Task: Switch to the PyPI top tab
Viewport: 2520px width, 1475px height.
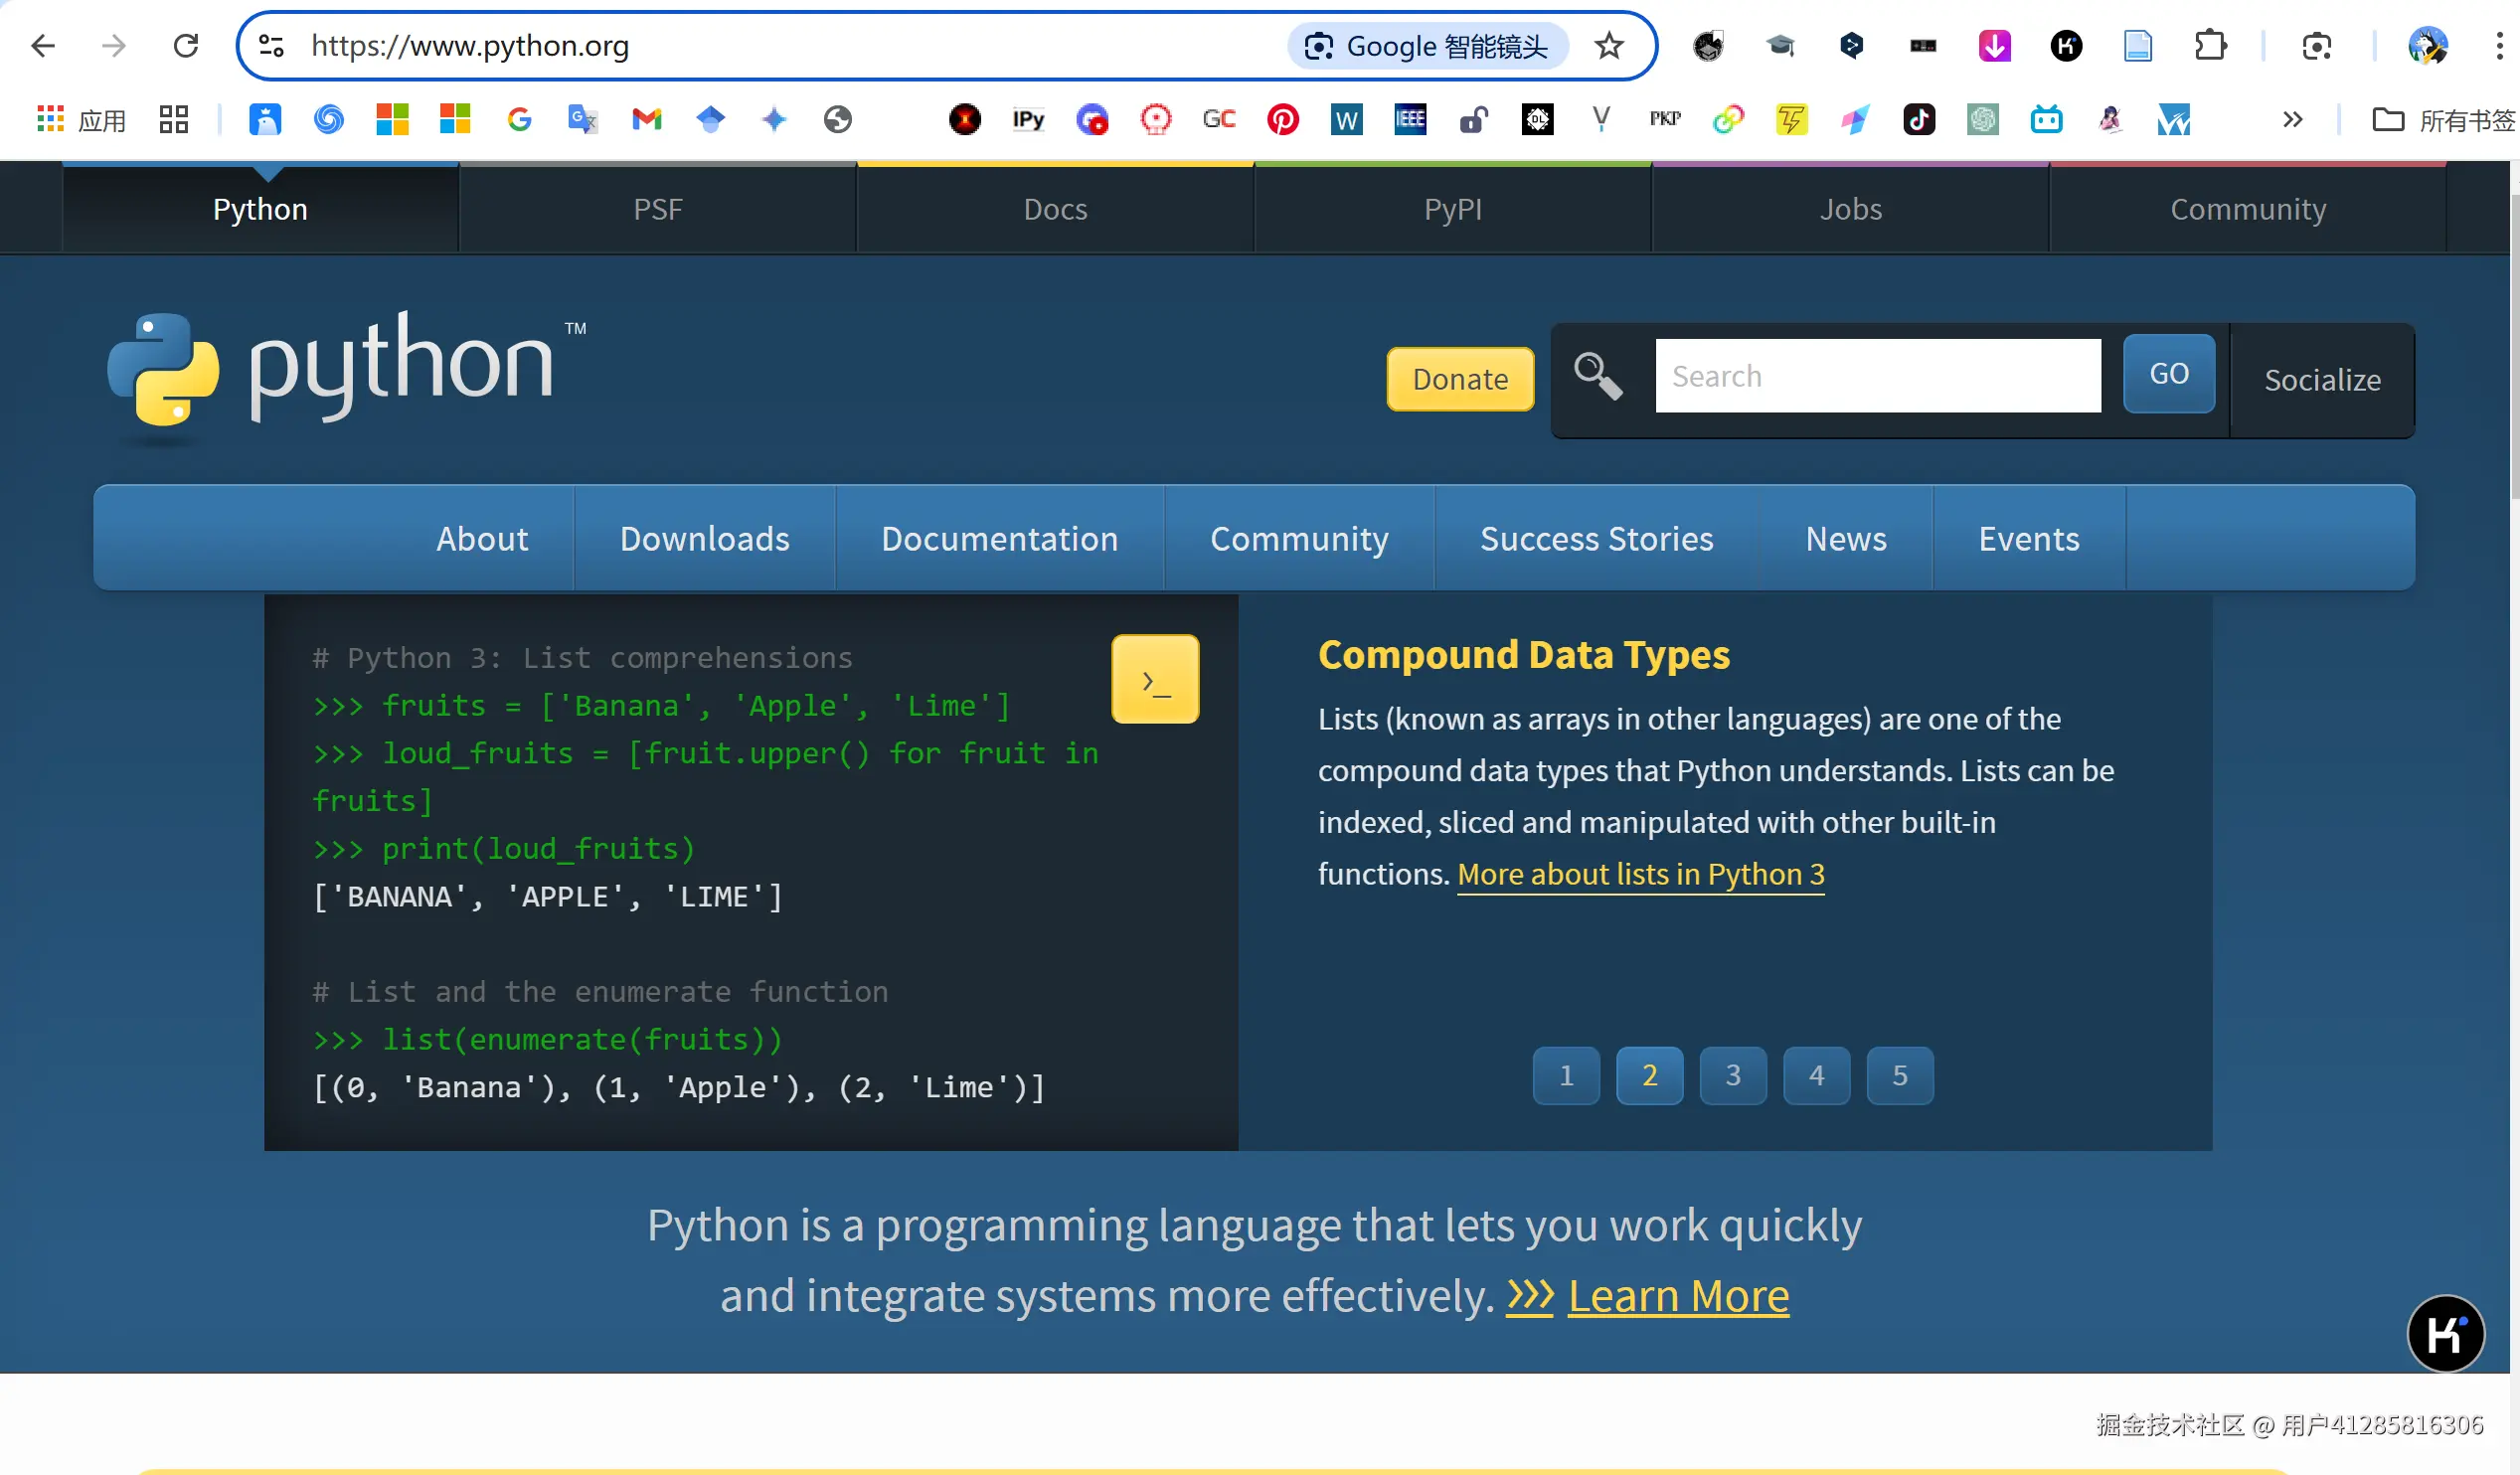Action: (x=1452, y=209)
